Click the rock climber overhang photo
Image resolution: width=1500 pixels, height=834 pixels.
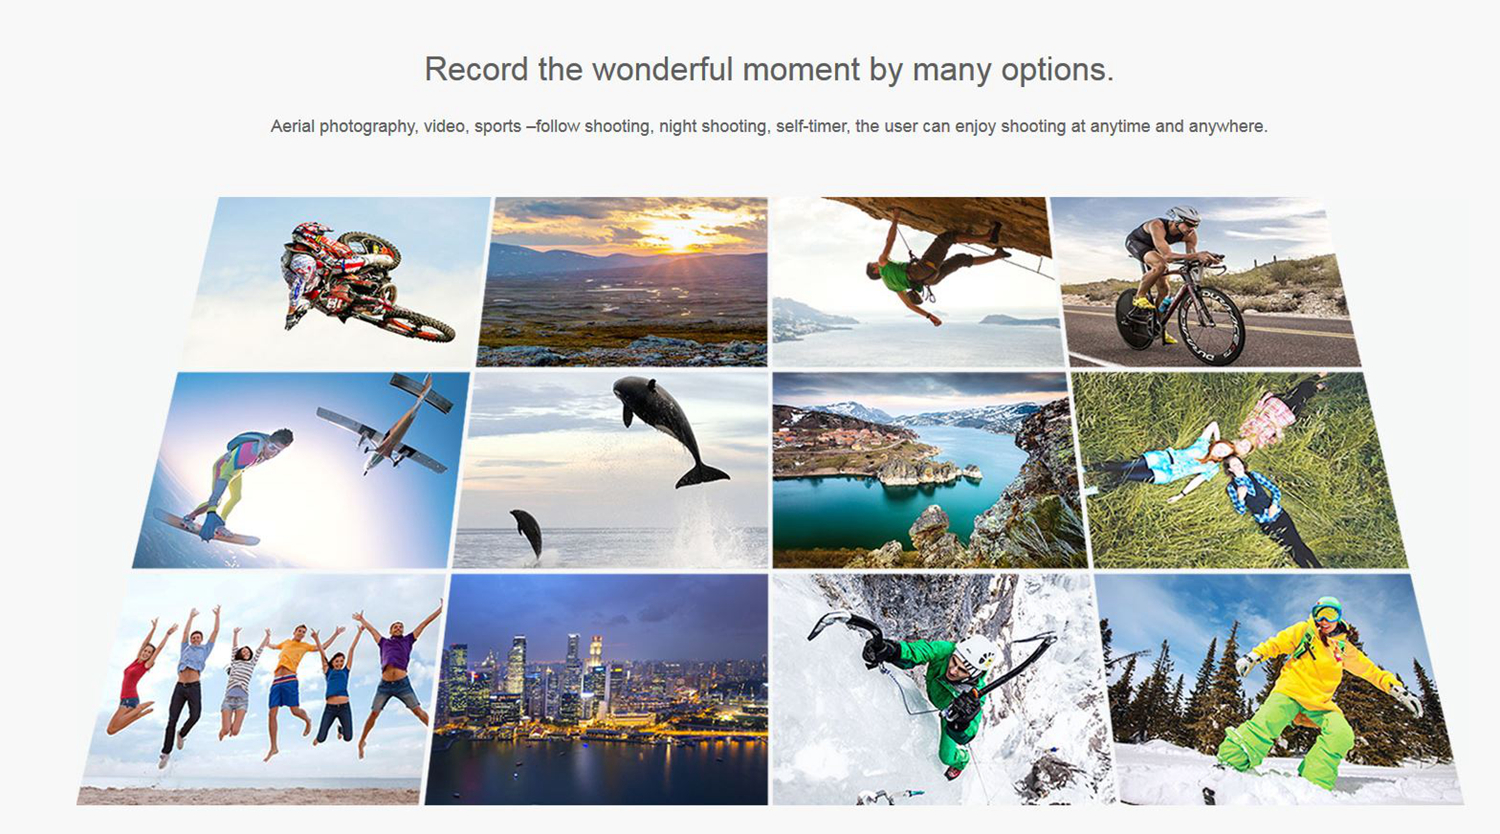point(918,282)
